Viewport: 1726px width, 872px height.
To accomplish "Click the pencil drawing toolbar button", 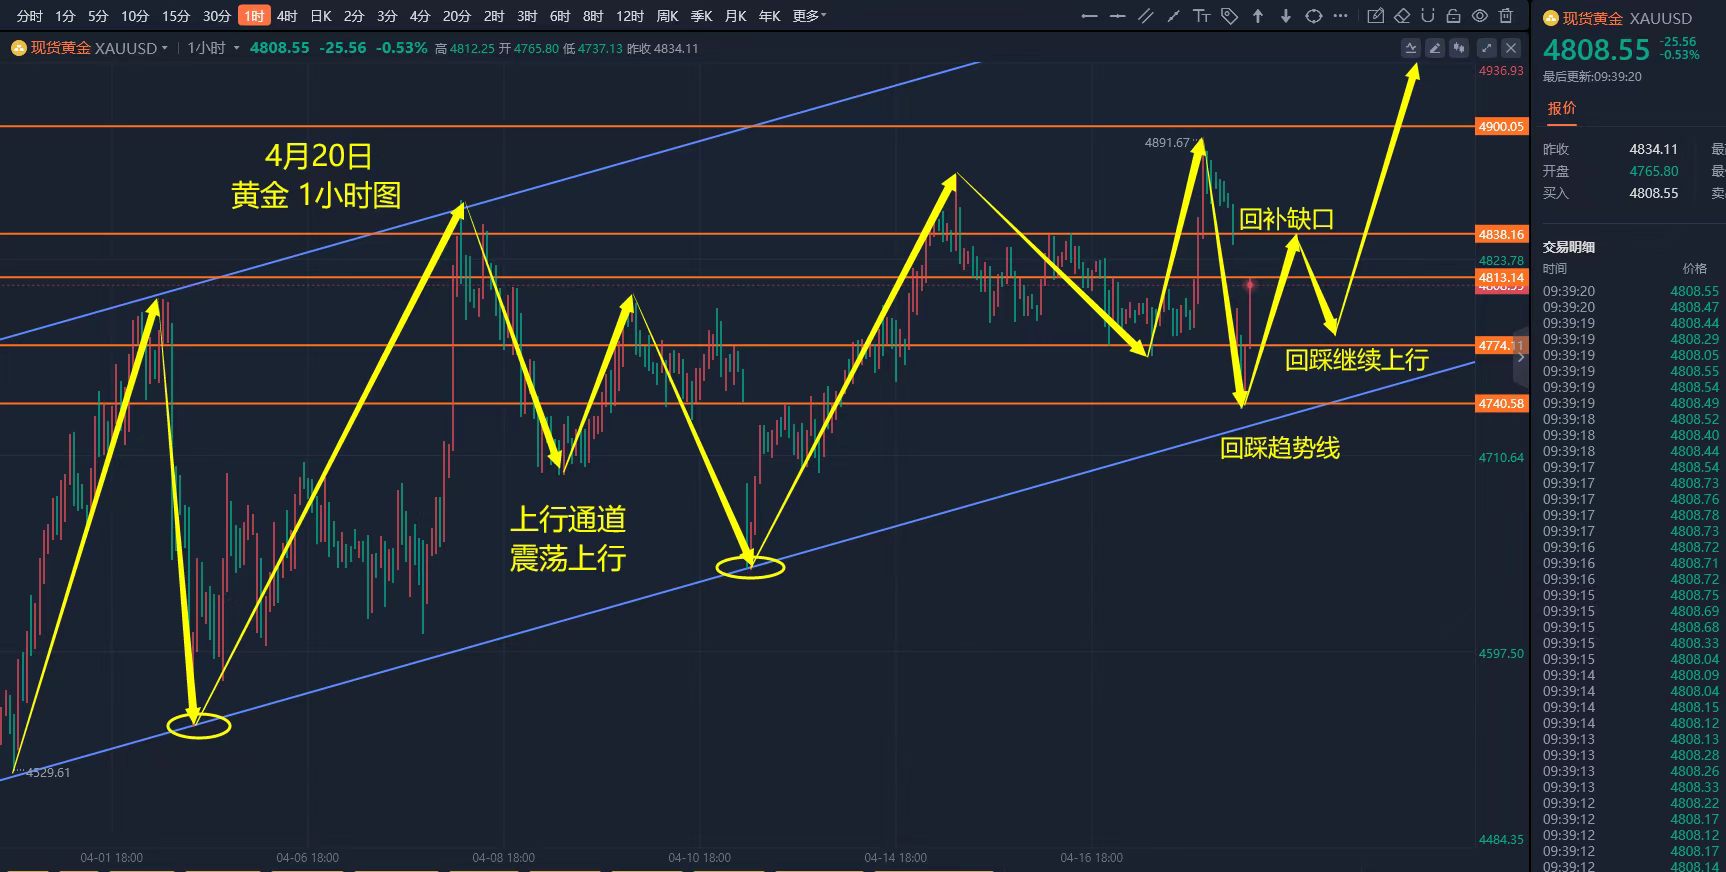I will coord(1435,48).
